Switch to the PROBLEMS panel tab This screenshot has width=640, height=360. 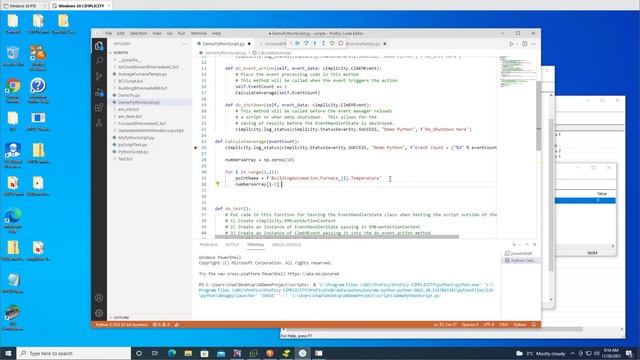coord(209,244)
